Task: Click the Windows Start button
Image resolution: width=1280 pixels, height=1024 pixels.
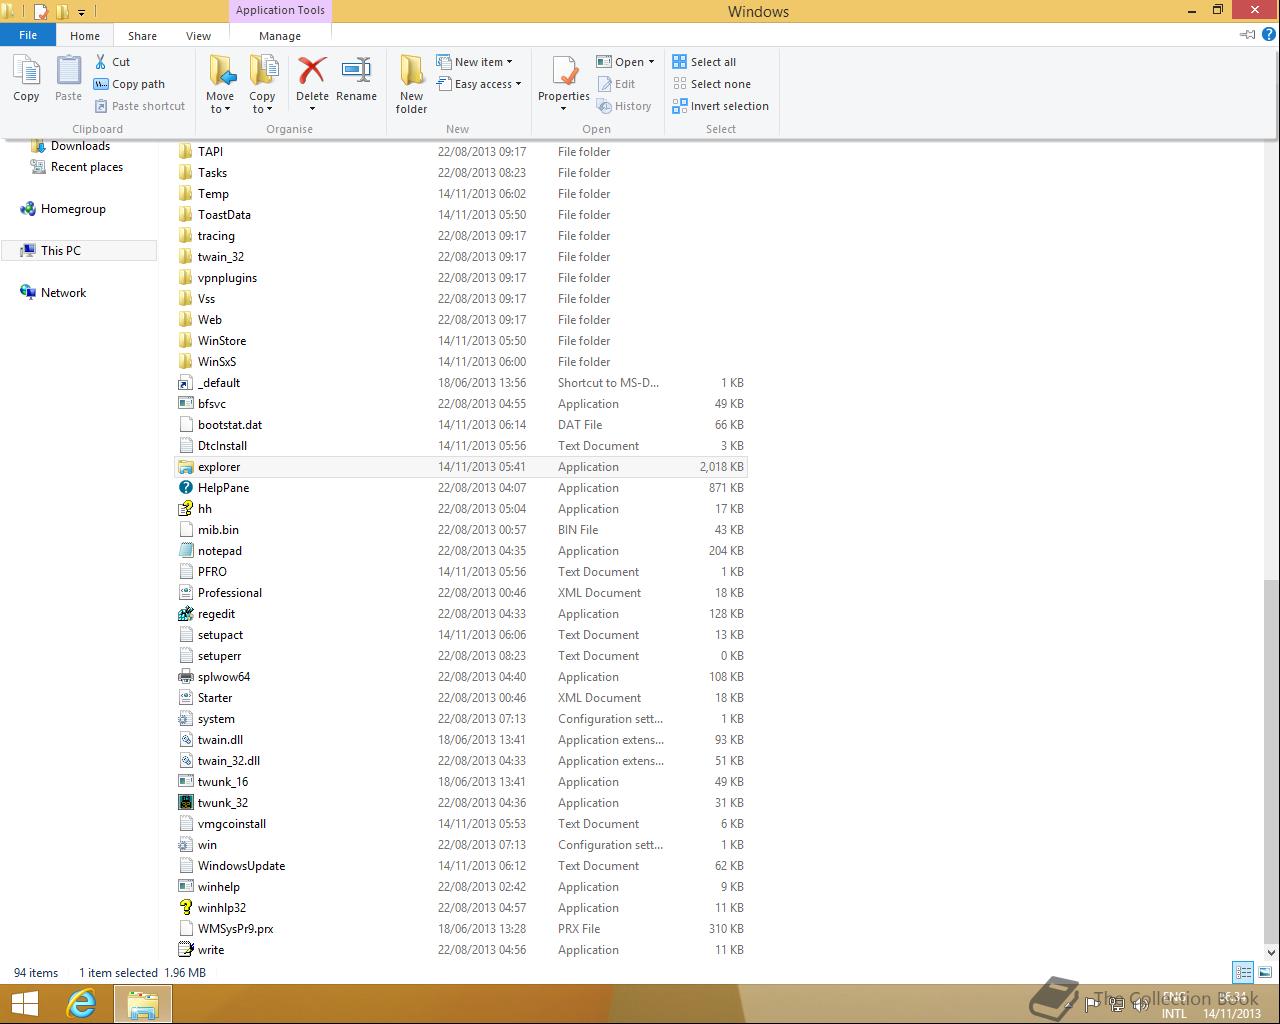Action: (25, 1004)
